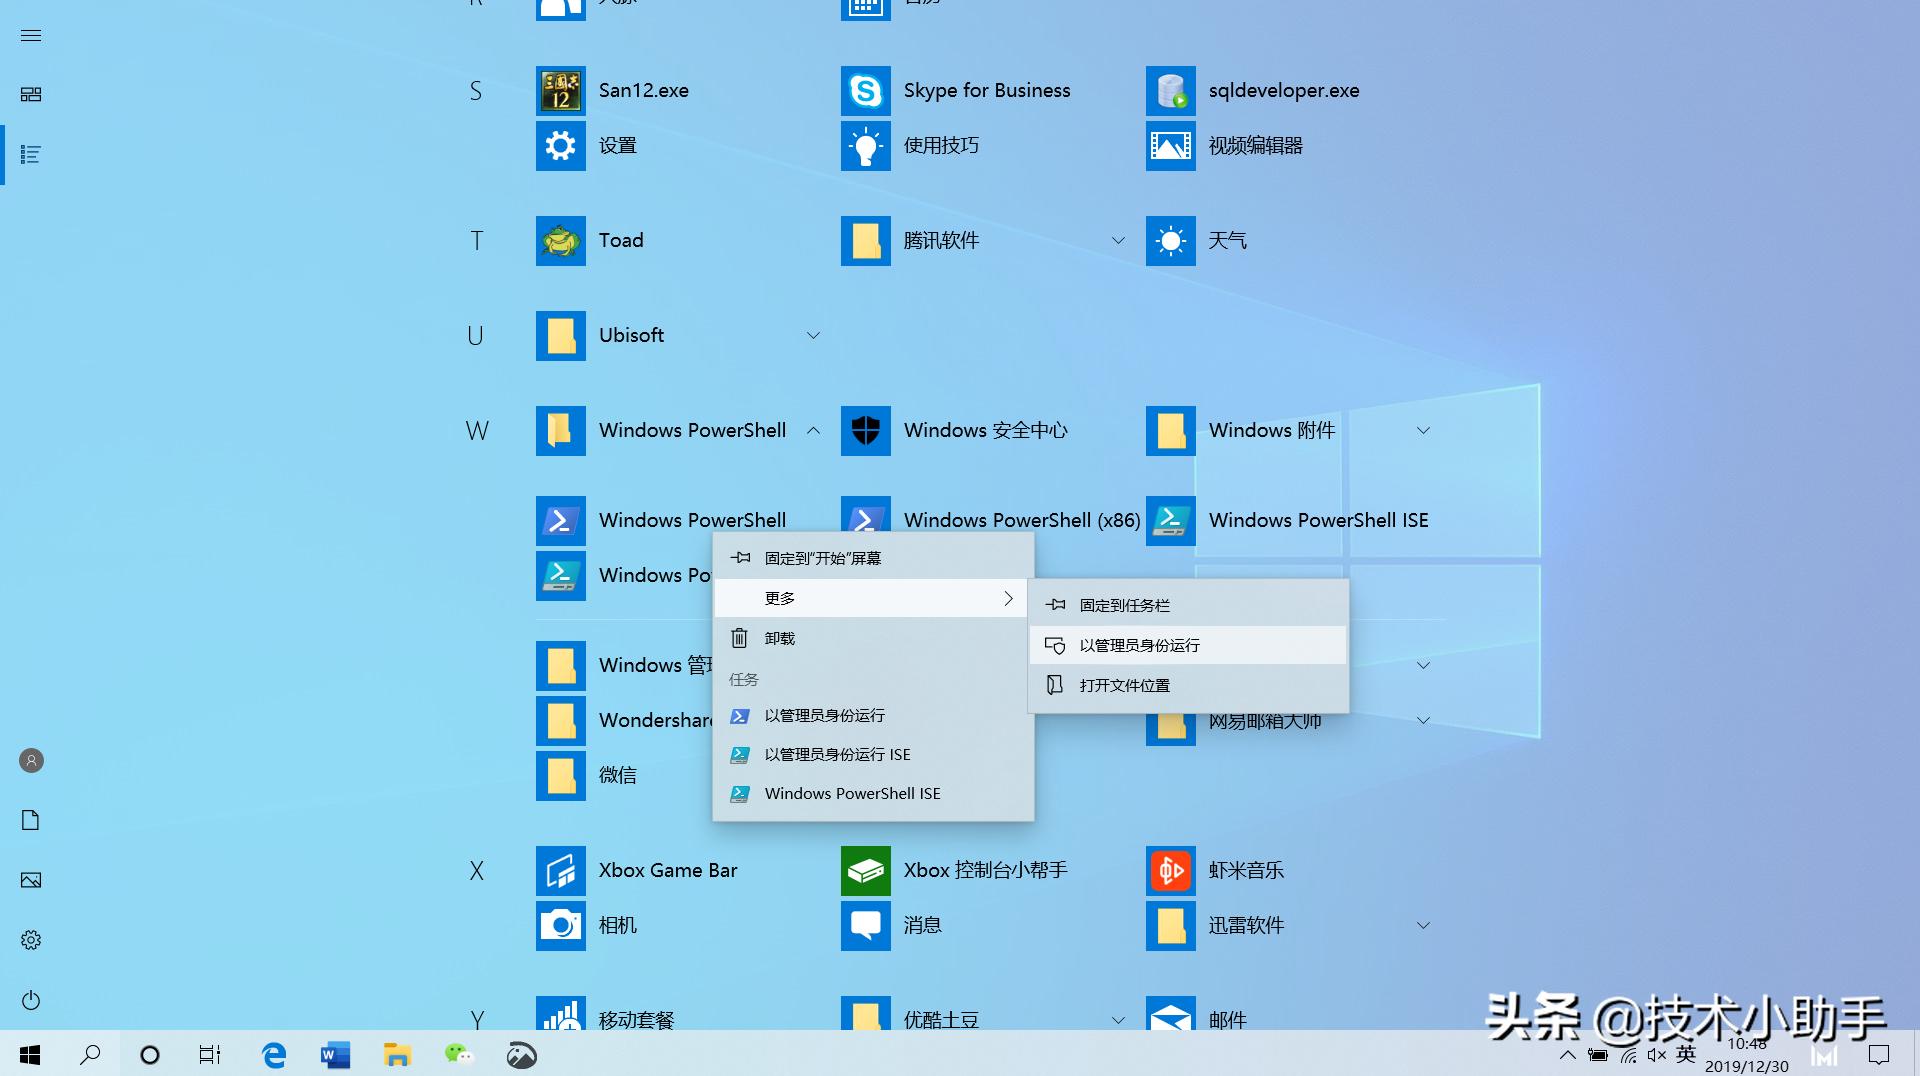The width and height of the screenshot is (1920, 1076).
Task: Click the power button in sidebar
Action: pos(31,1000)
